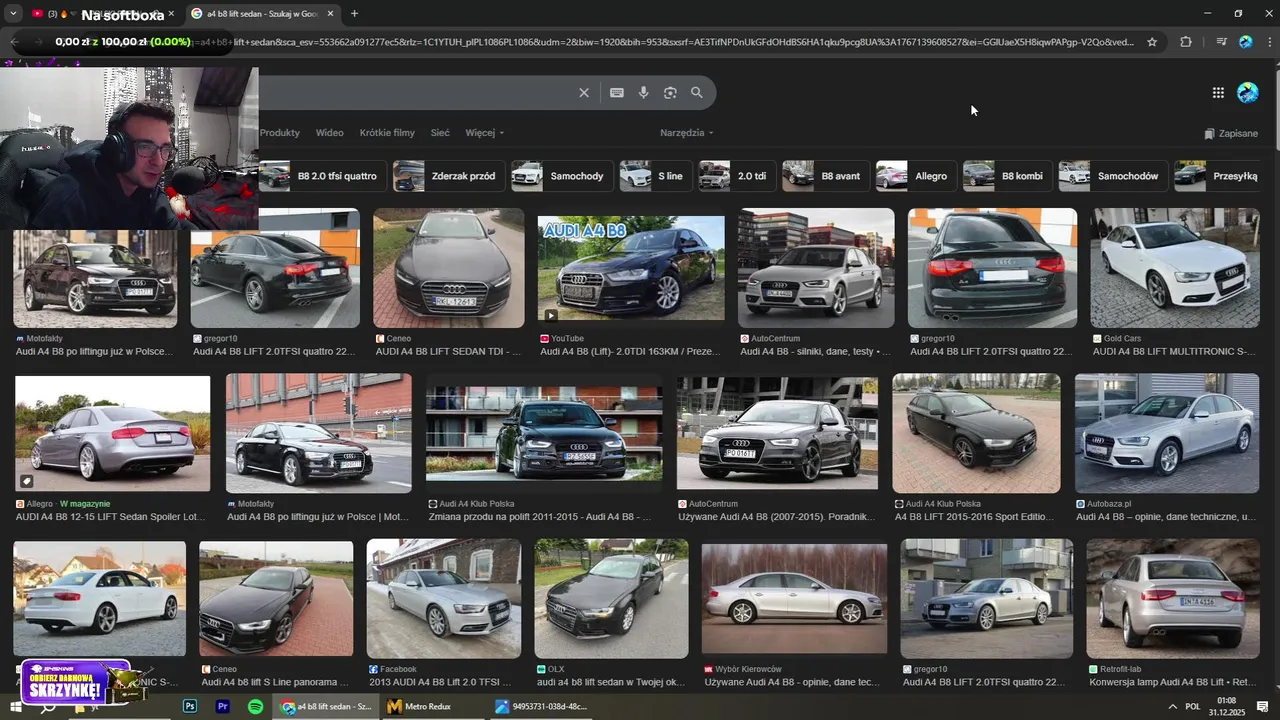Select the Samochodów filter chip
Image resolution: width=1280 pixels, height=720 pixels.
pos(1112,176)
